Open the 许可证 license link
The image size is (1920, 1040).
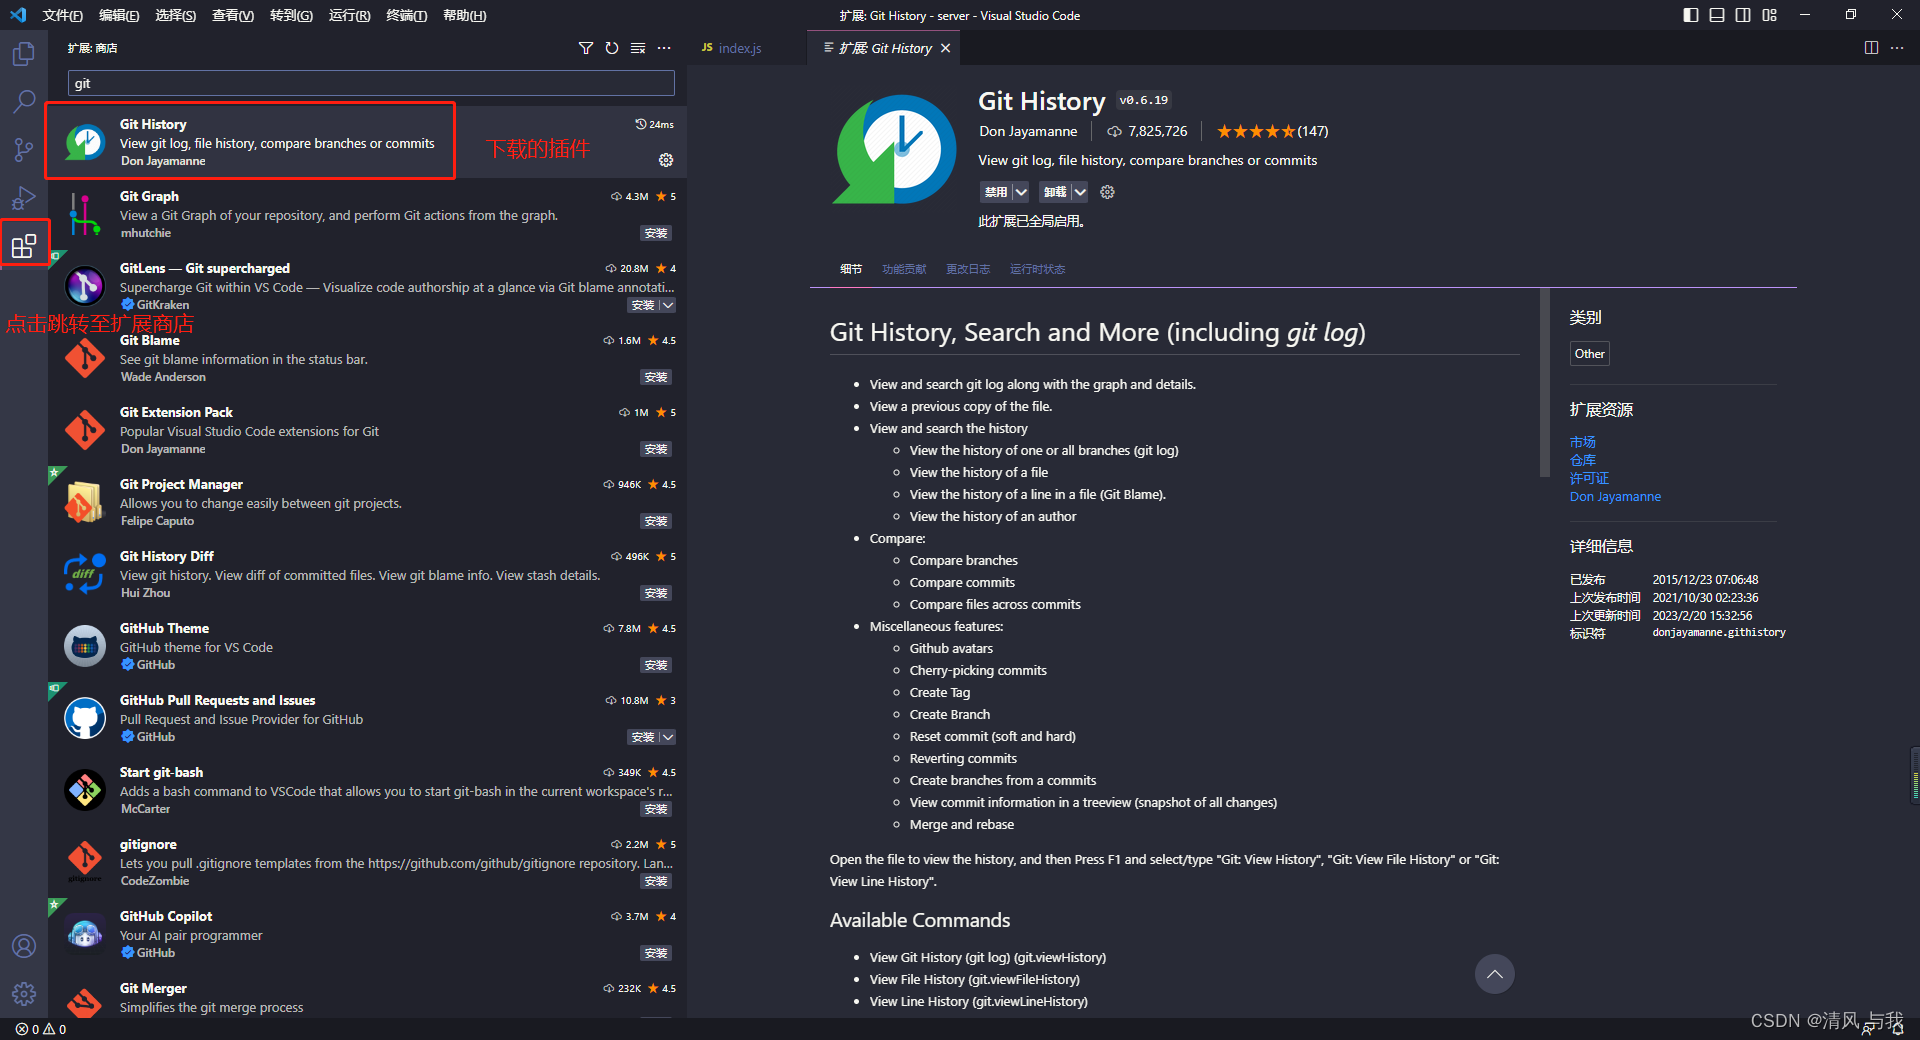coord(1589,478)
